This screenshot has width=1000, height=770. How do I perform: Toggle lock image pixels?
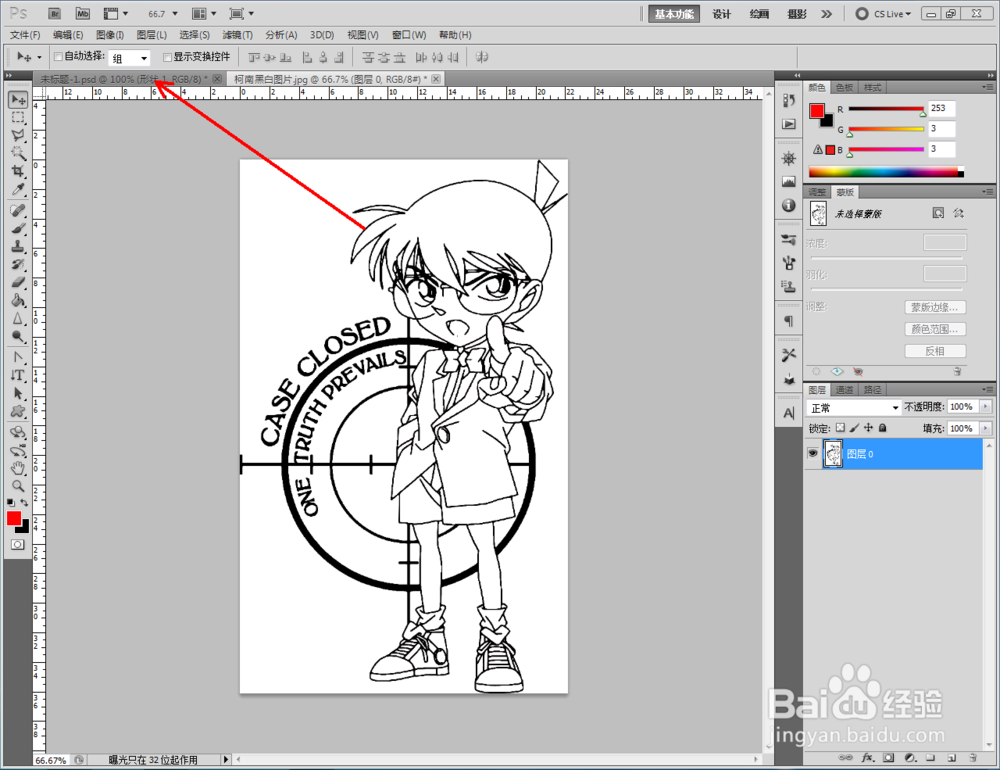[855, 428]
